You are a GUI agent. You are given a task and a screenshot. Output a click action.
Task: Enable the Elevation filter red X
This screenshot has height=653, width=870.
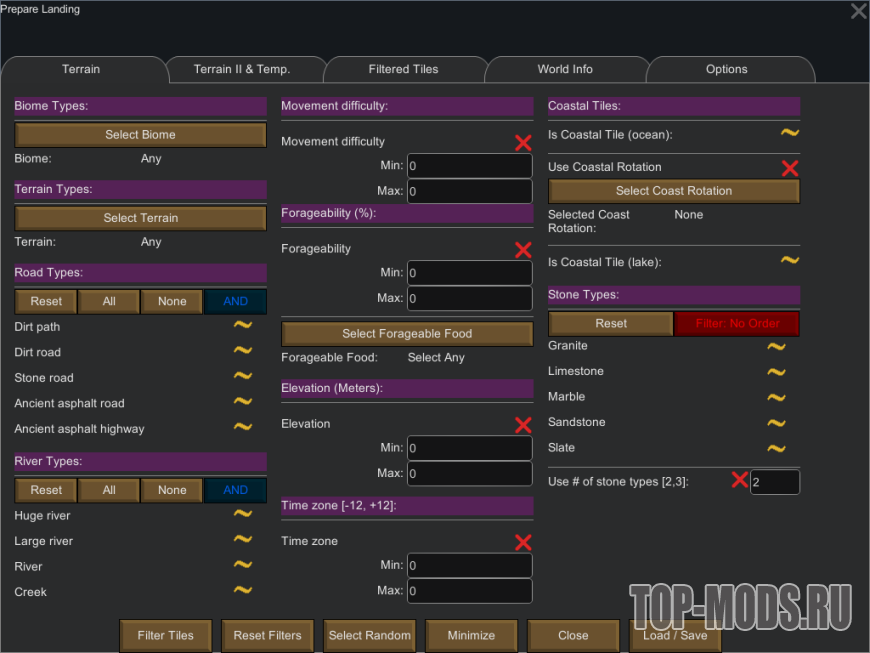523,425
